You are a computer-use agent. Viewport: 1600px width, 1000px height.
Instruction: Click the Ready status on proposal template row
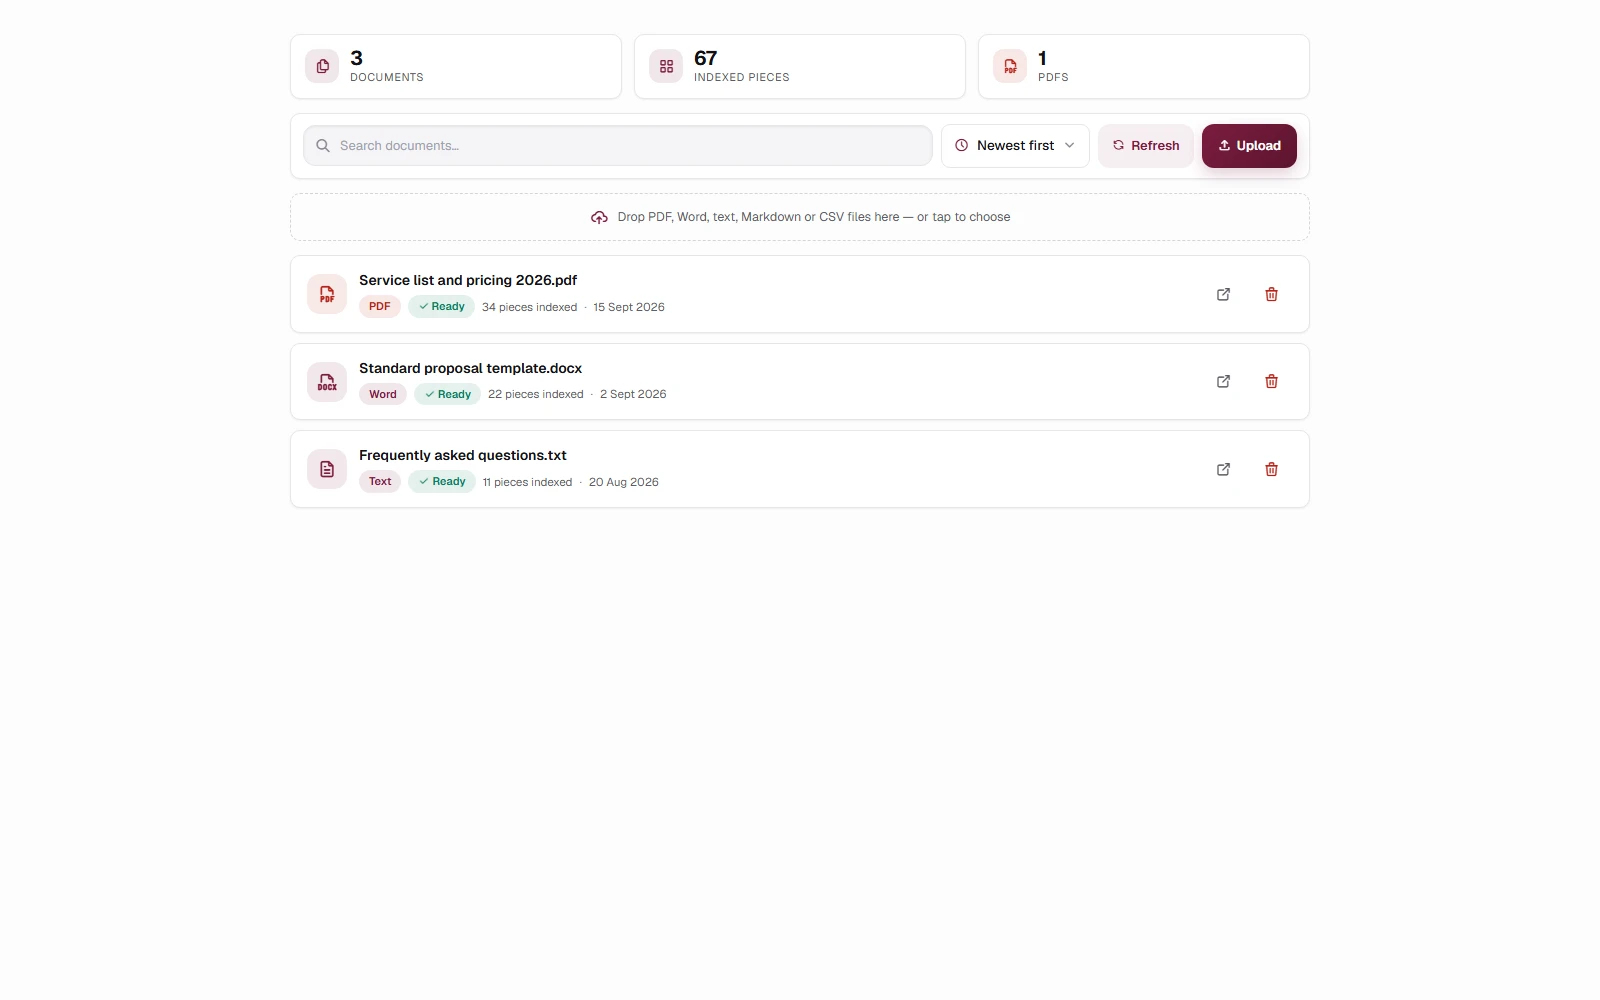(x=447, y=394)
